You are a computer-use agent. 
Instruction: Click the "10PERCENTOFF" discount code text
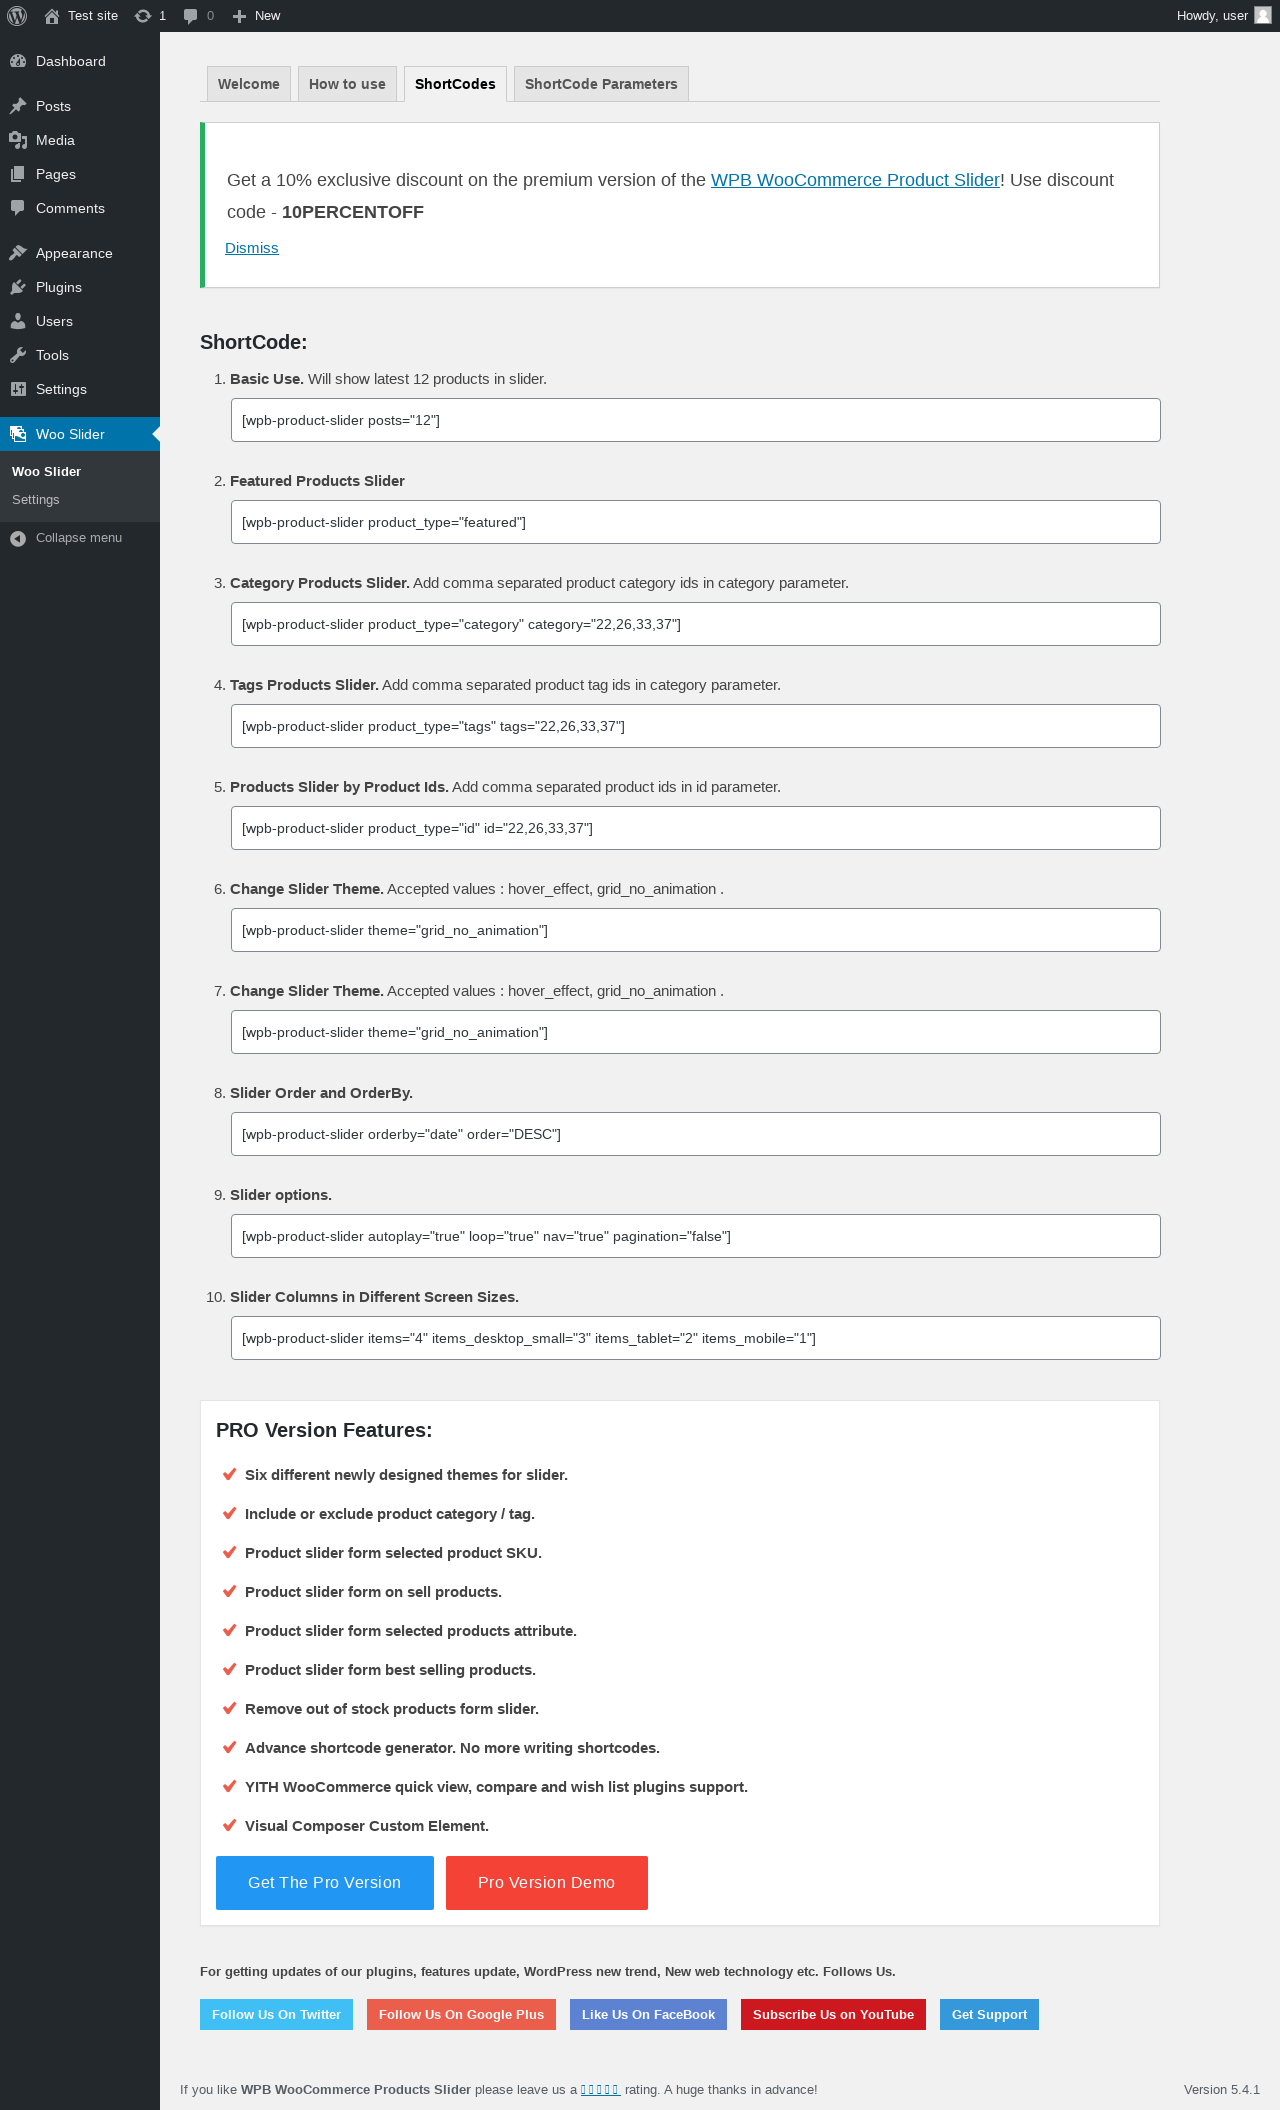(x=353, y=212)
